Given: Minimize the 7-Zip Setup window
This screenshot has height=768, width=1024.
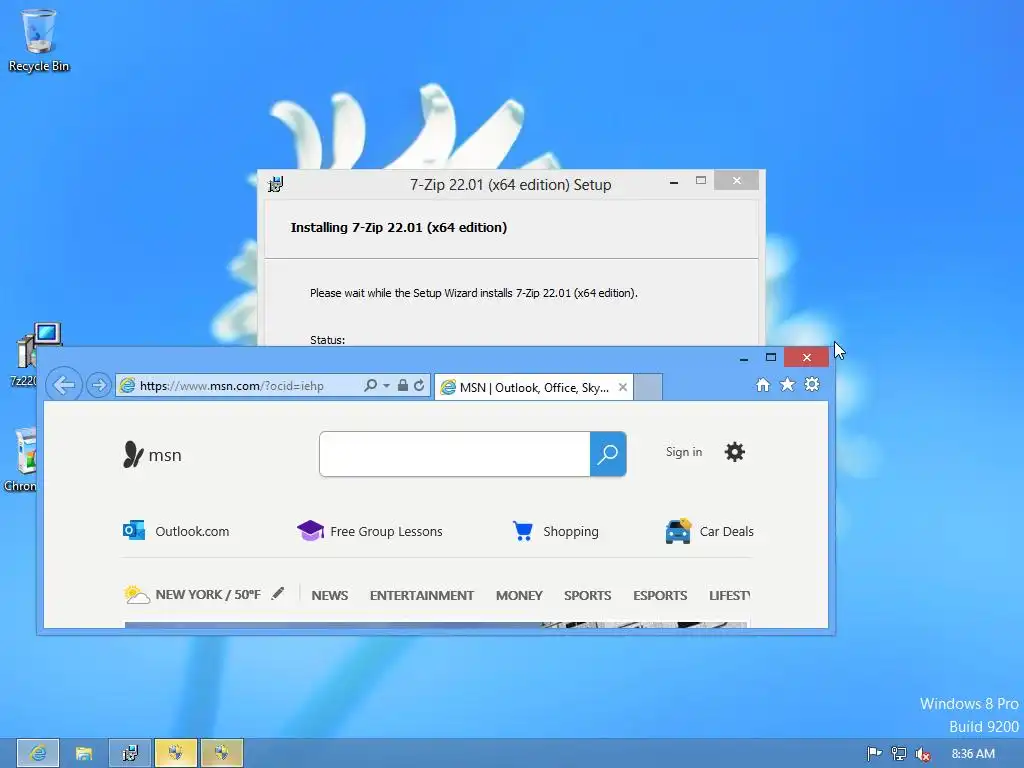Looking at the screenshot, I should [x=674, y=182].
